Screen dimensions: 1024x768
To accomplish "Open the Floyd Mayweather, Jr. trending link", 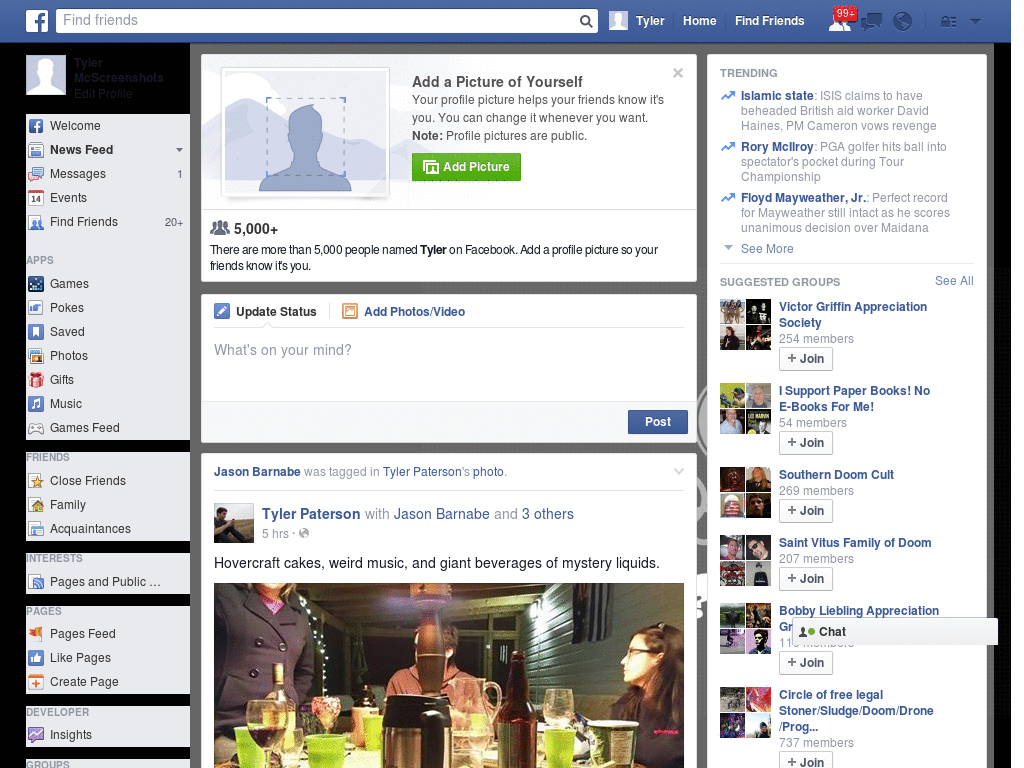I will click(803, 198).
